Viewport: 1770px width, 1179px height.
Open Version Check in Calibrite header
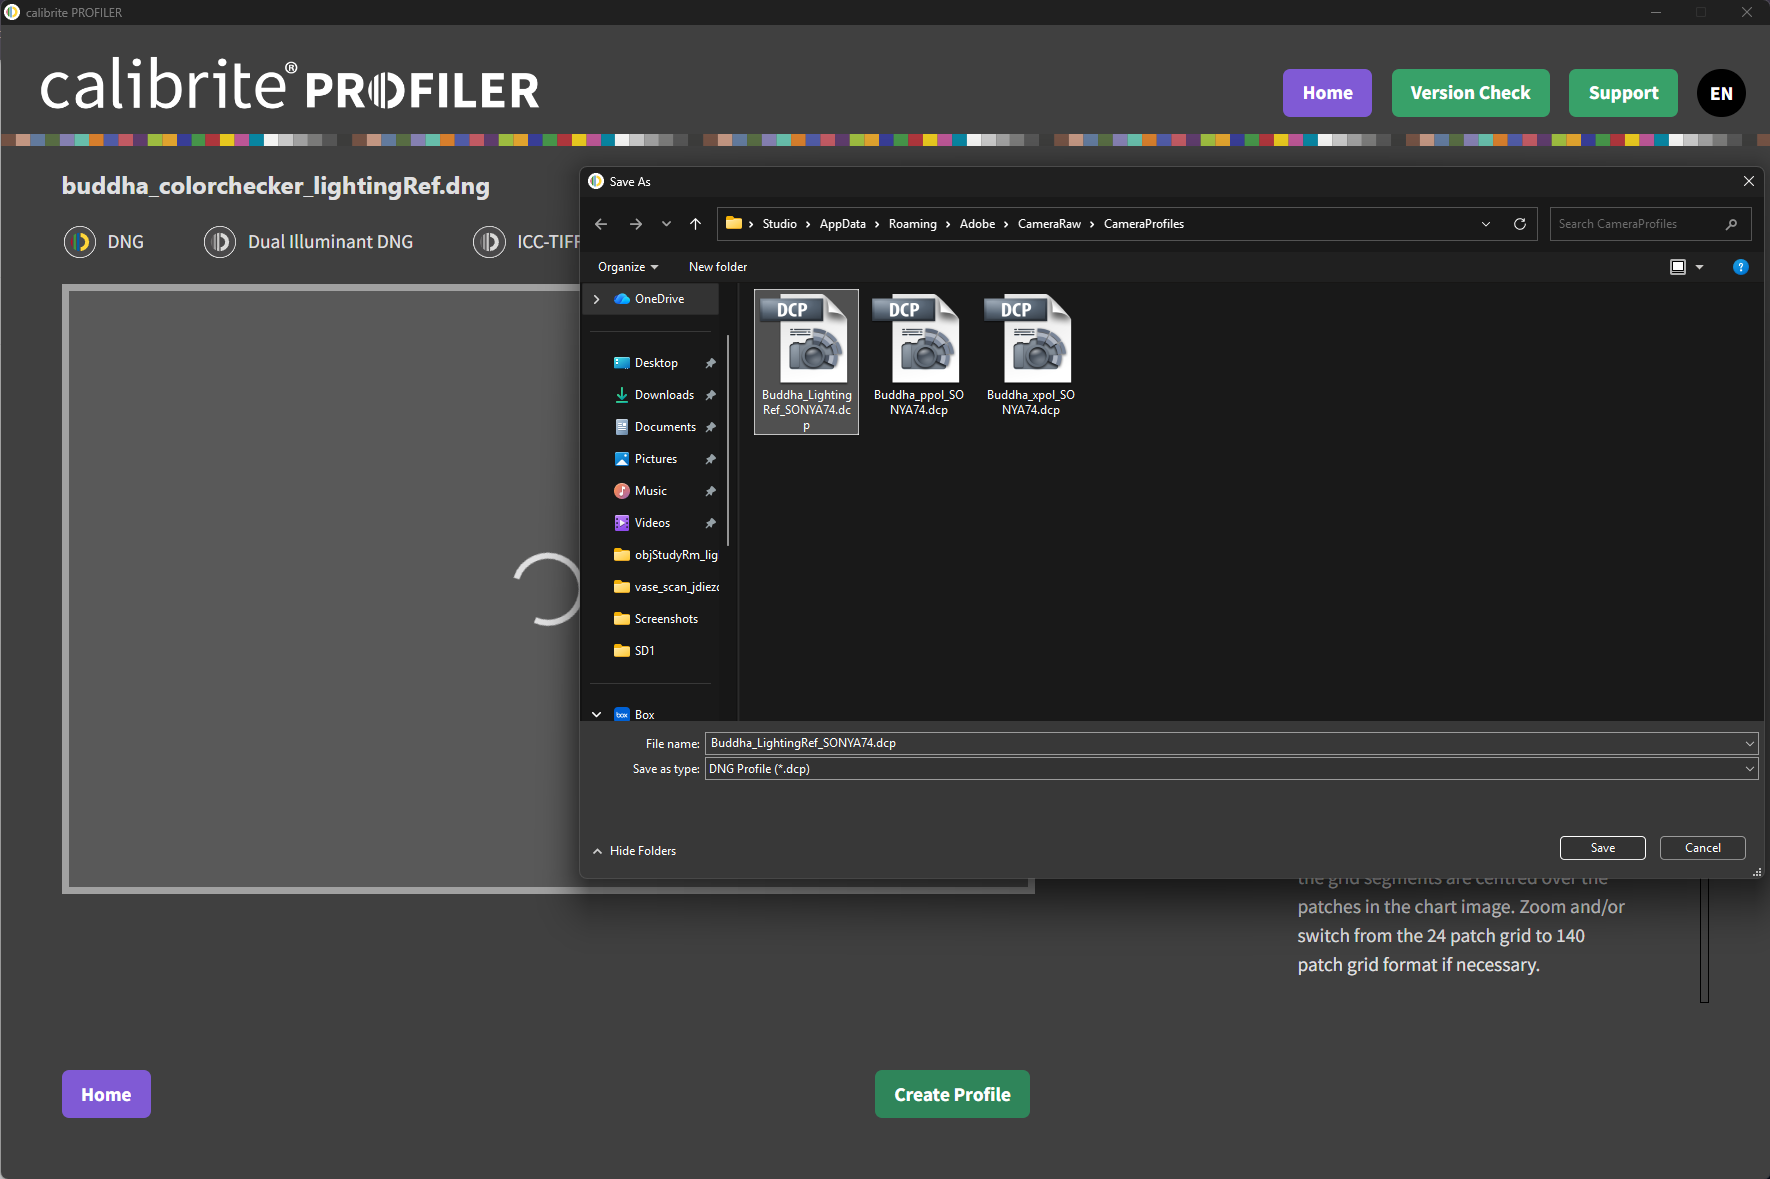pyautogui.click(x=1470, y=93)
